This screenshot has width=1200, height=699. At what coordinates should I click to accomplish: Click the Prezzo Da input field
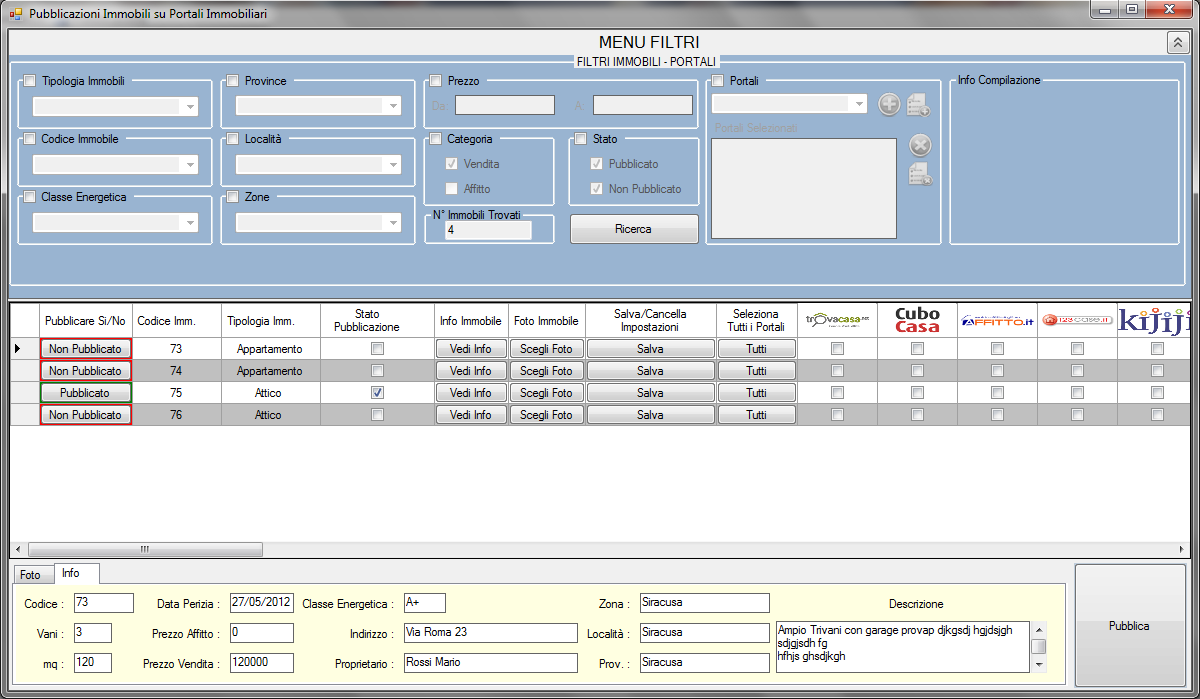[505, 105]
